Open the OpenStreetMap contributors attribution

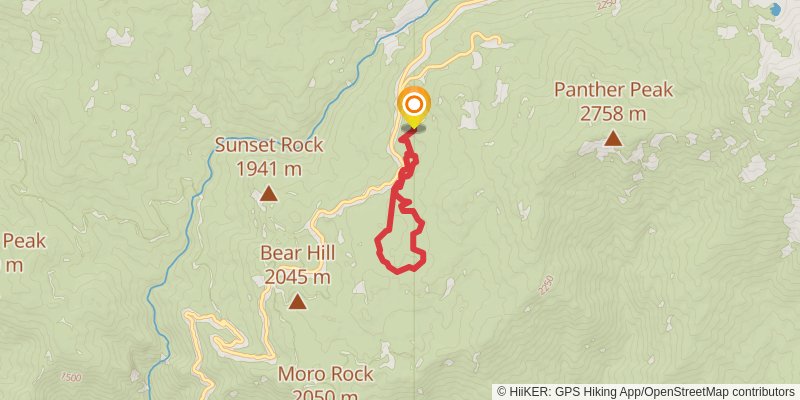[720, 392]
